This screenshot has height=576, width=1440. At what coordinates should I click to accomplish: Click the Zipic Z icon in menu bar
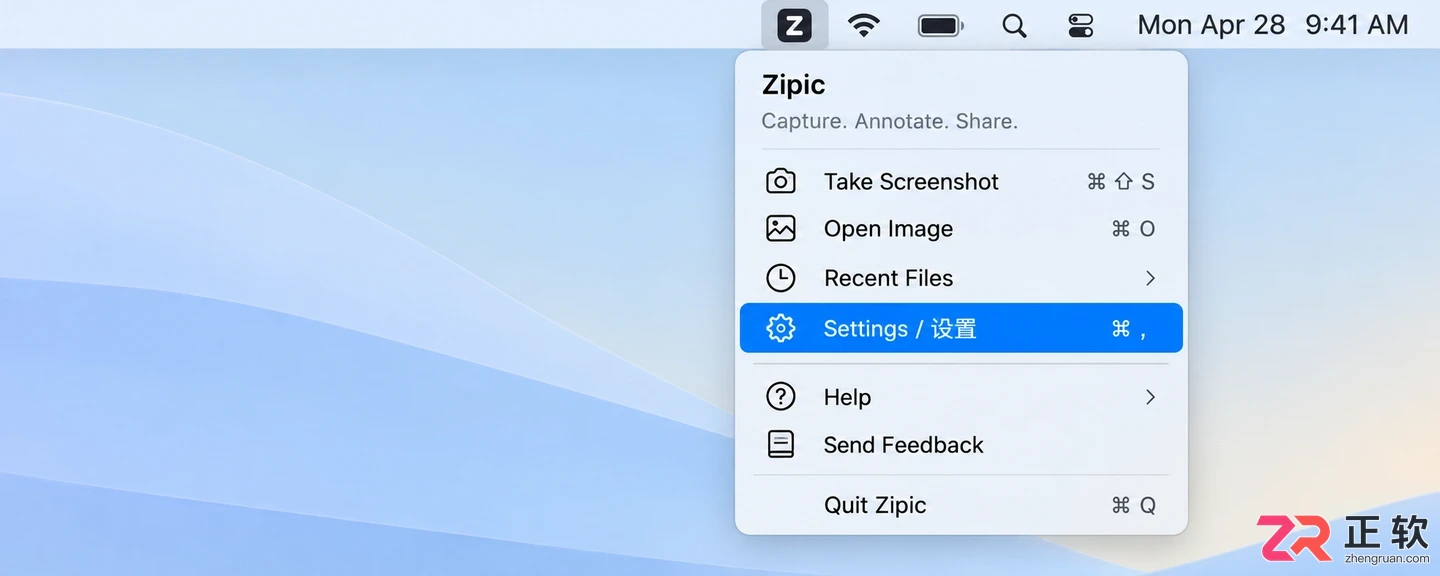(x=795, y=25)
